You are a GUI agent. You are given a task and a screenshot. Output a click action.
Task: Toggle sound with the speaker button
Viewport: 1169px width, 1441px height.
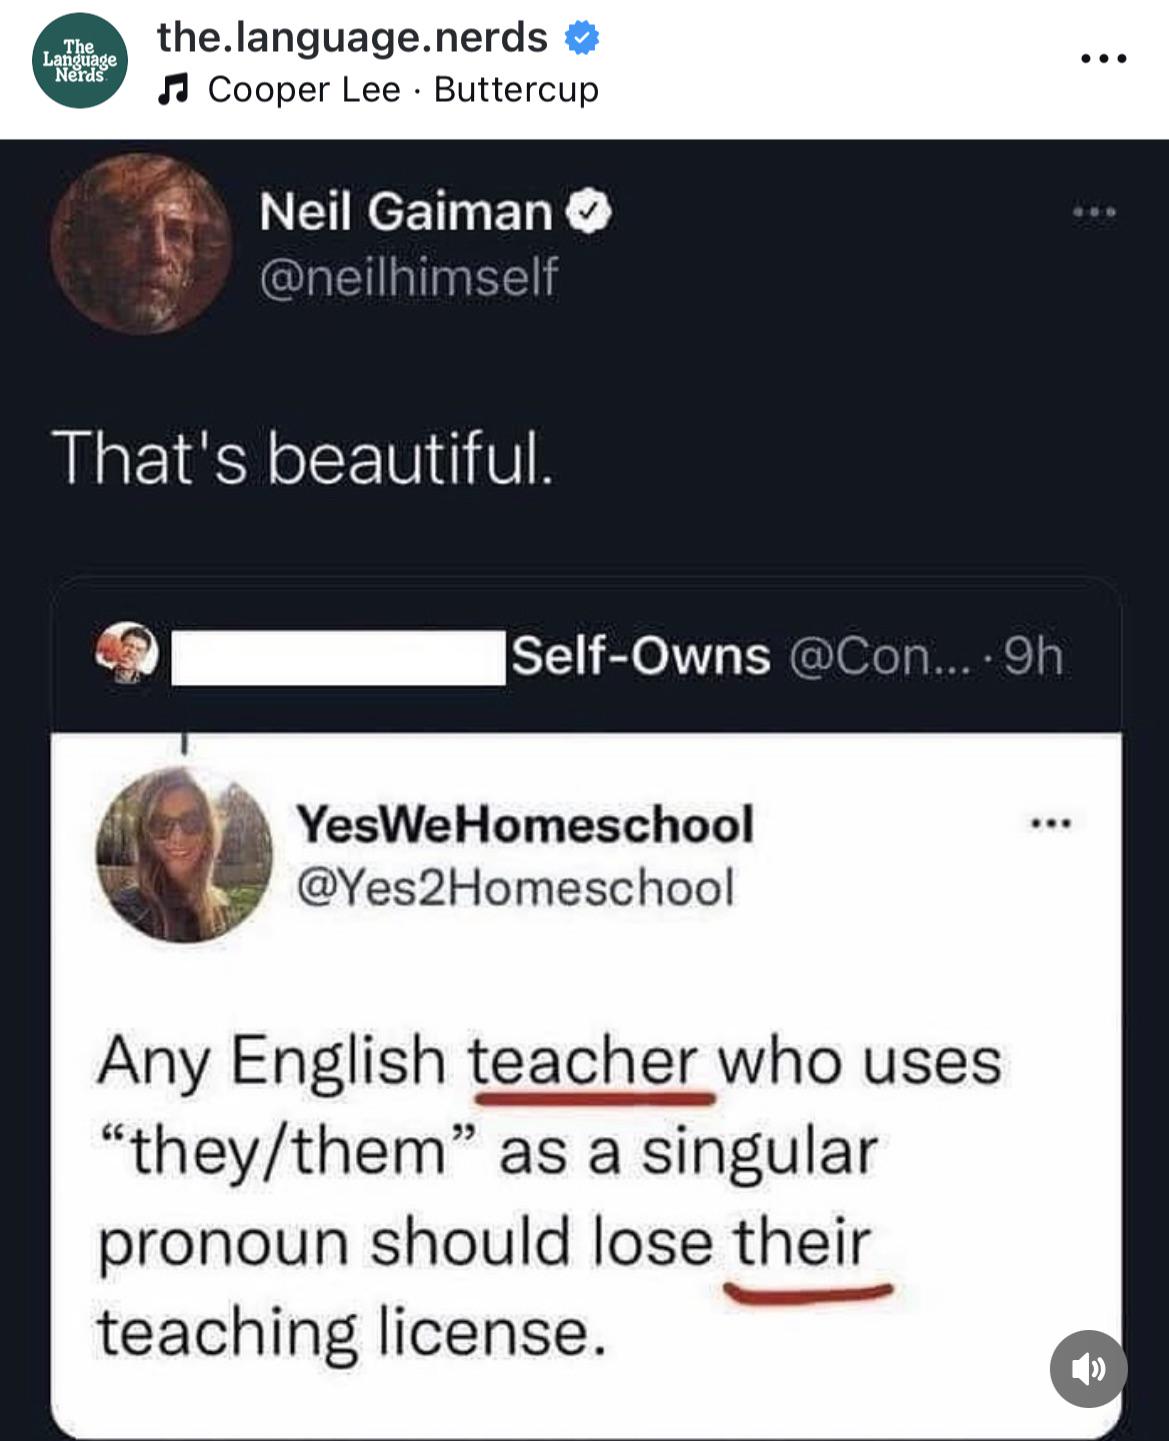pos(1089,1369)
